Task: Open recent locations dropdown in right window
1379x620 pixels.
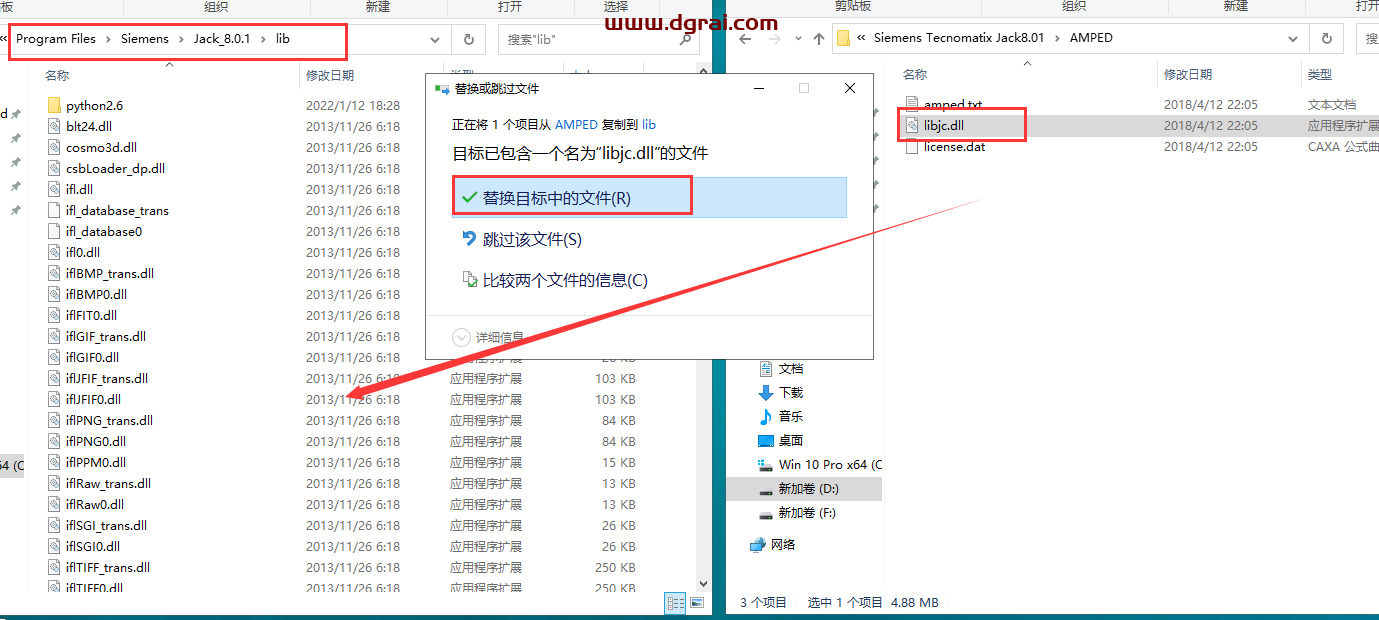Action: [799, 39]
